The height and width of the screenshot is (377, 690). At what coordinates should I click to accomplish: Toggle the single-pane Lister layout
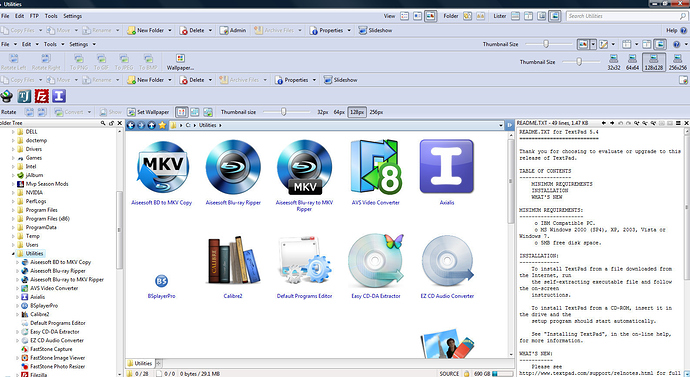515,16
